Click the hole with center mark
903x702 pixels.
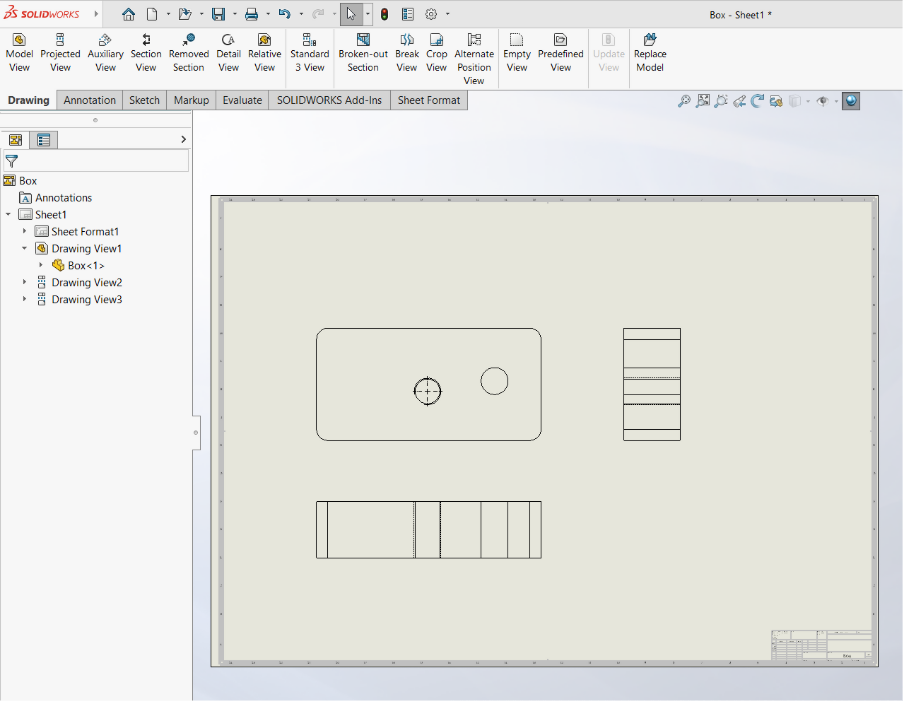pos(427,392)
